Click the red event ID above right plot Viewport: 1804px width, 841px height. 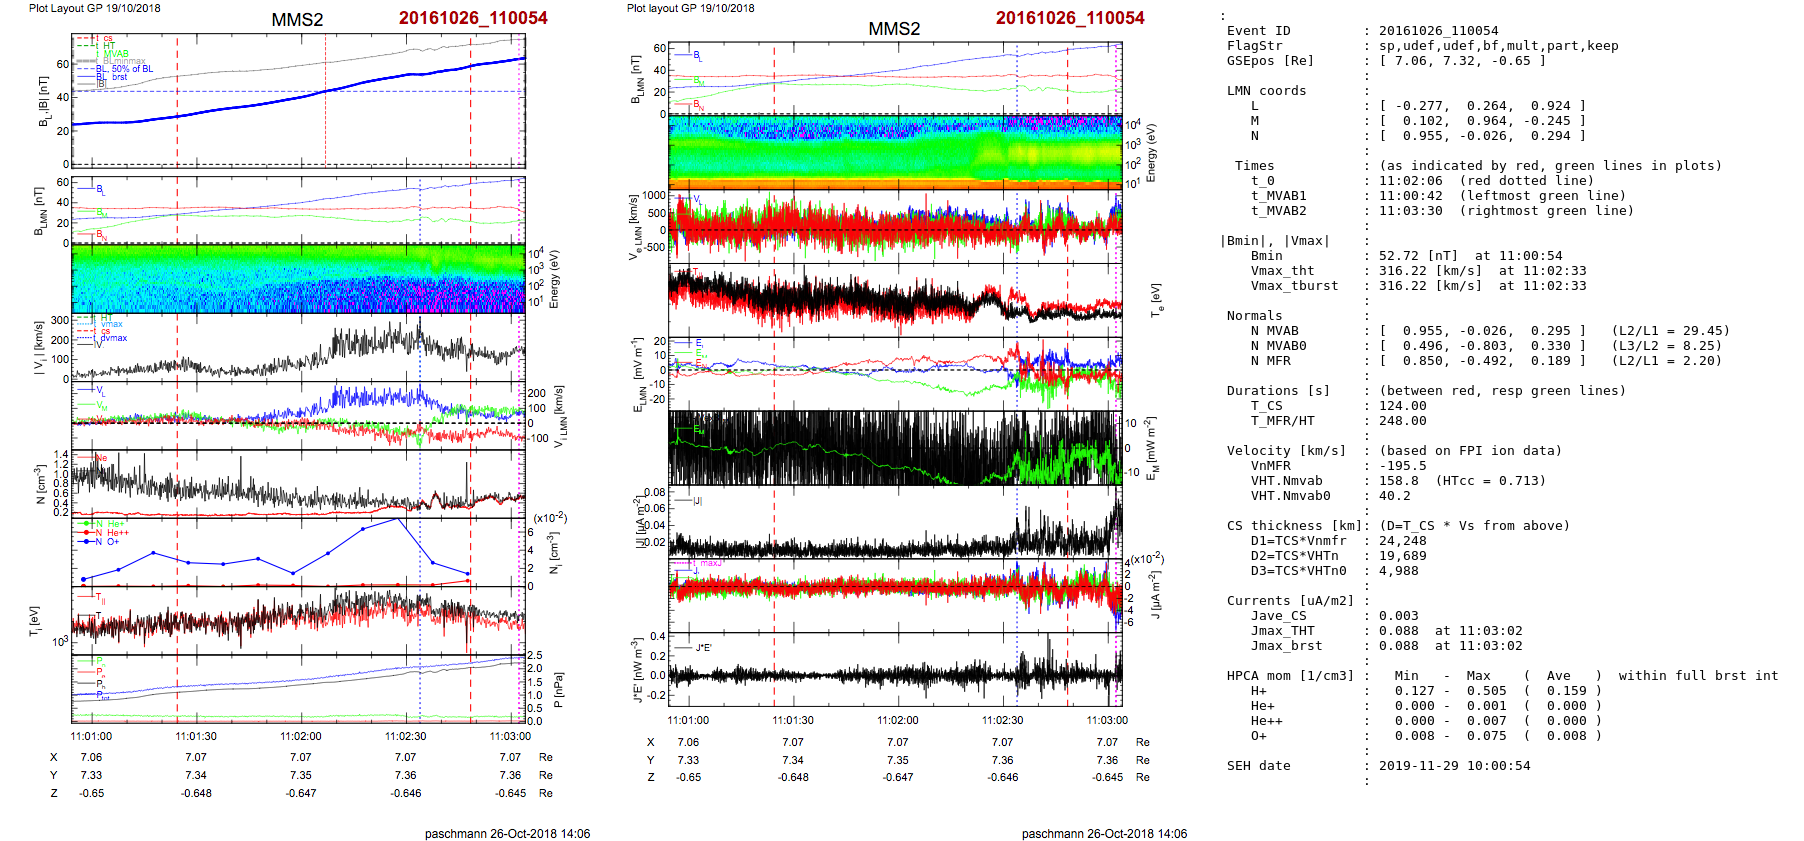(x=1069, y=18)
